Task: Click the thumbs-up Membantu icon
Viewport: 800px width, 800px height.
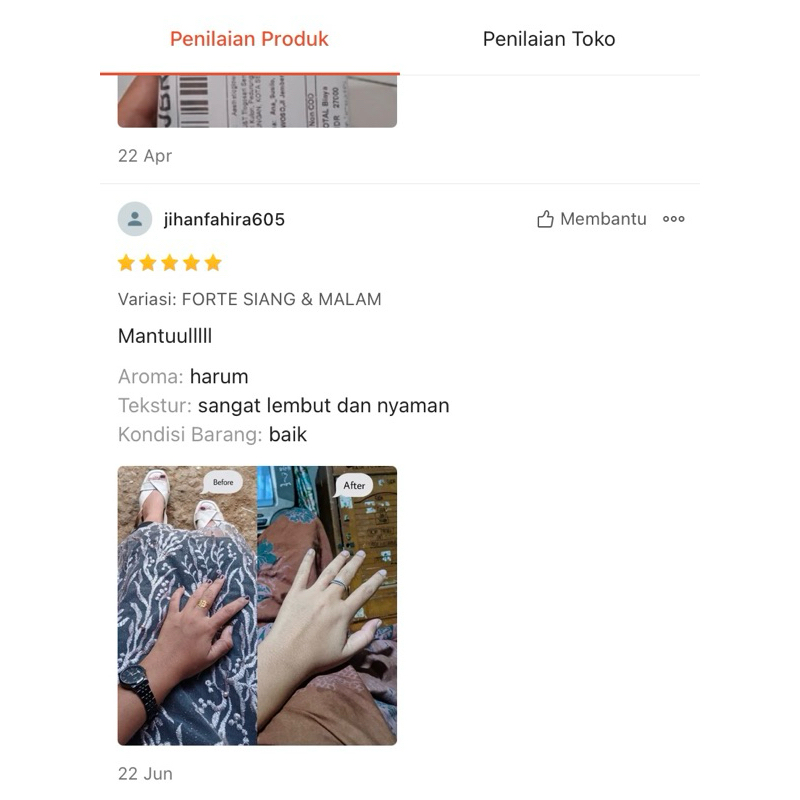Action: [545, 219]
